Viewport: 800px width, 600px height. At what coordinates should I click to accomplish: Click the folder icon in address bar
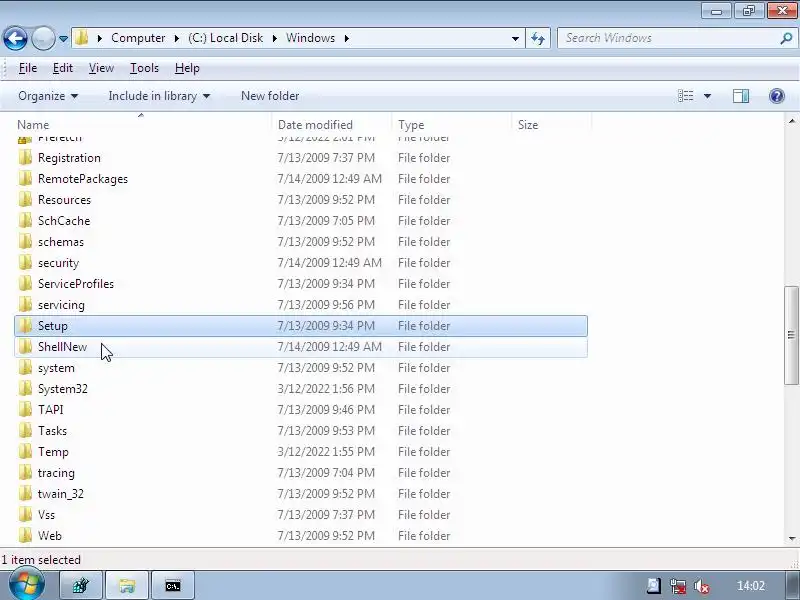(81, 38)
